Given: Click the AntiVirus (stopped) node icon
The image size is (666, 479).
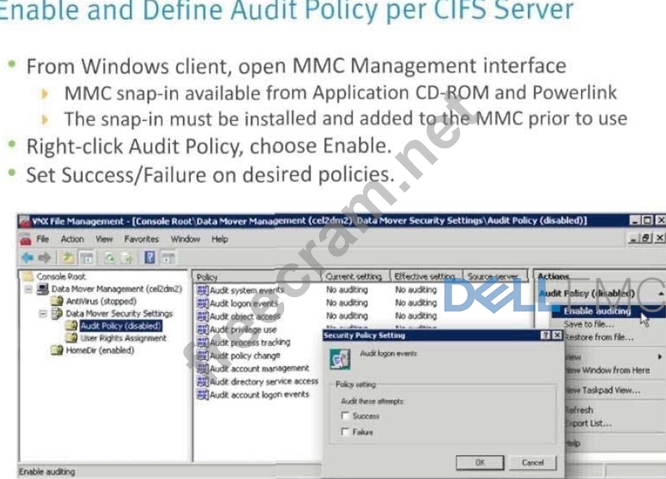Looking at the screenshot, I should (57, 301).
